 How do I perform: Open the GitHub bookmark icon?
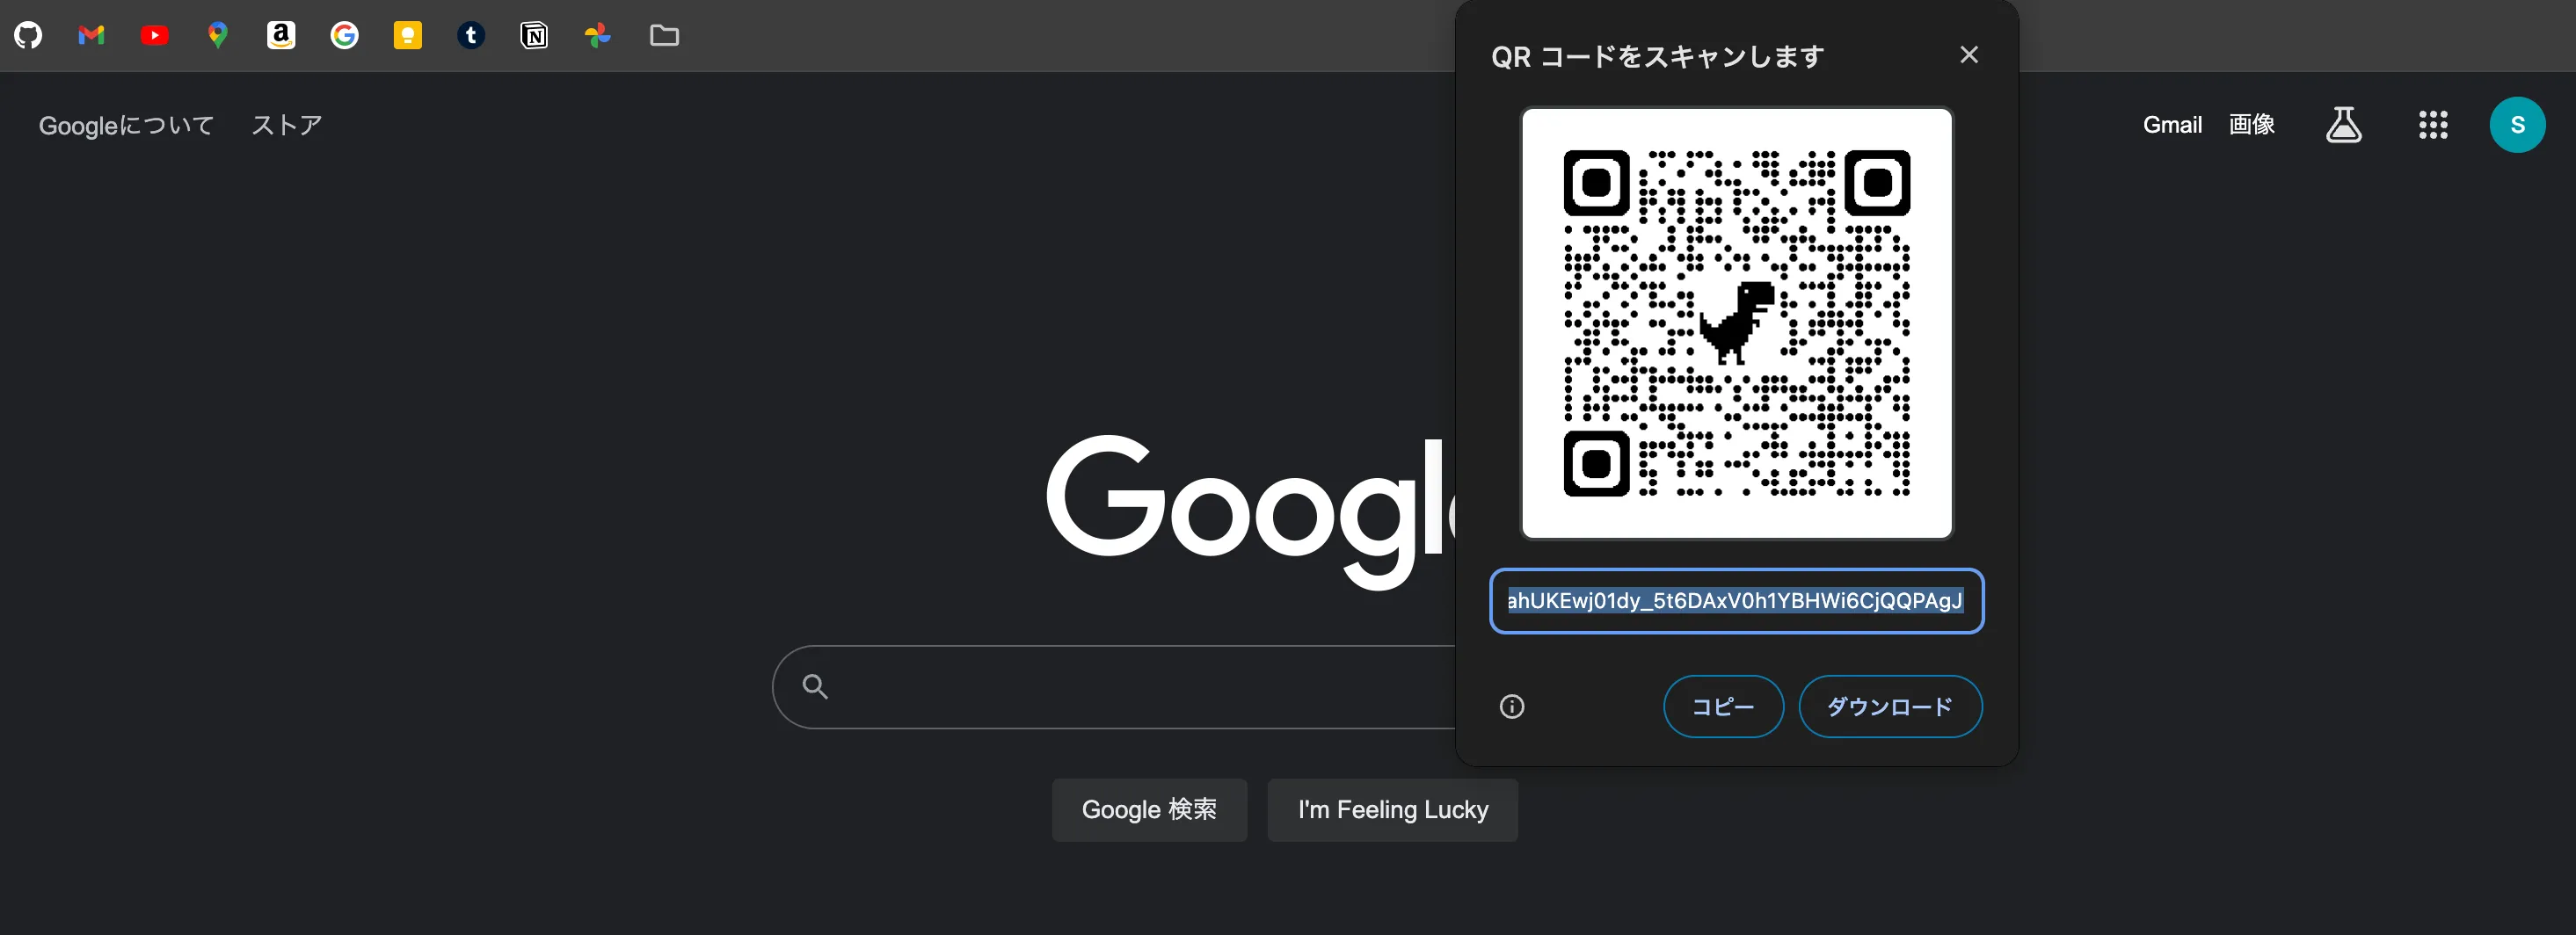click(28, 36)
